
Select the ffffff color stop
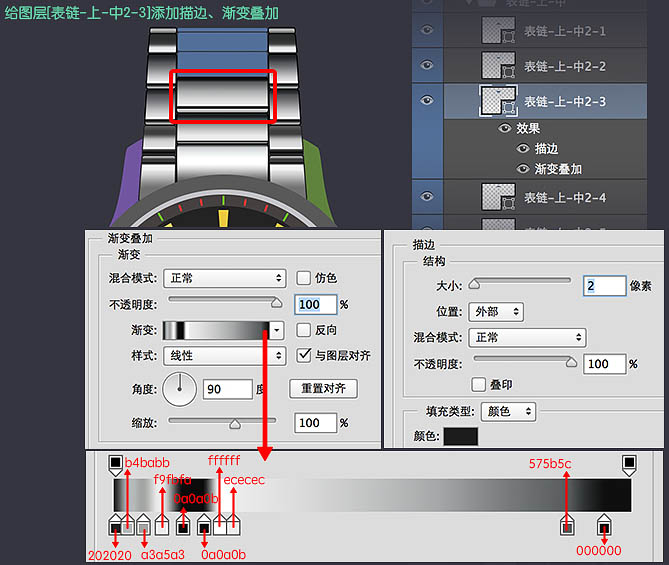point(220,525)
